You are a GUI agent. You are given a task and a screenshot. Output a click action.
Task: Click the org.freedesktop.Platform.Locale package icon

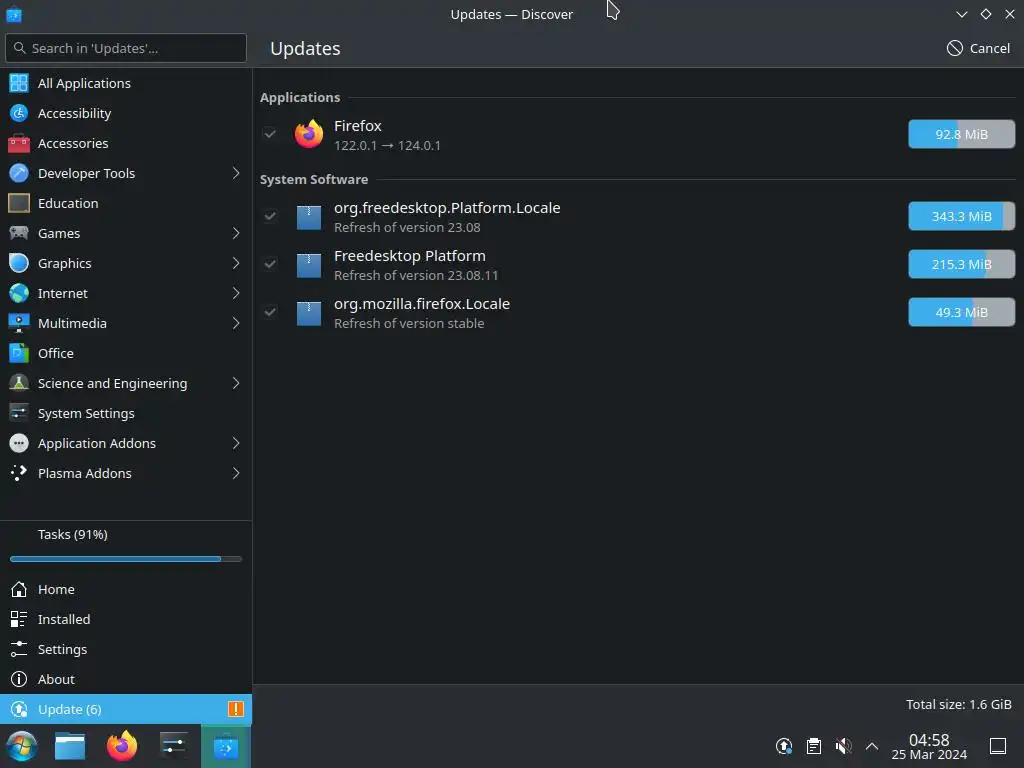[309, 217]
